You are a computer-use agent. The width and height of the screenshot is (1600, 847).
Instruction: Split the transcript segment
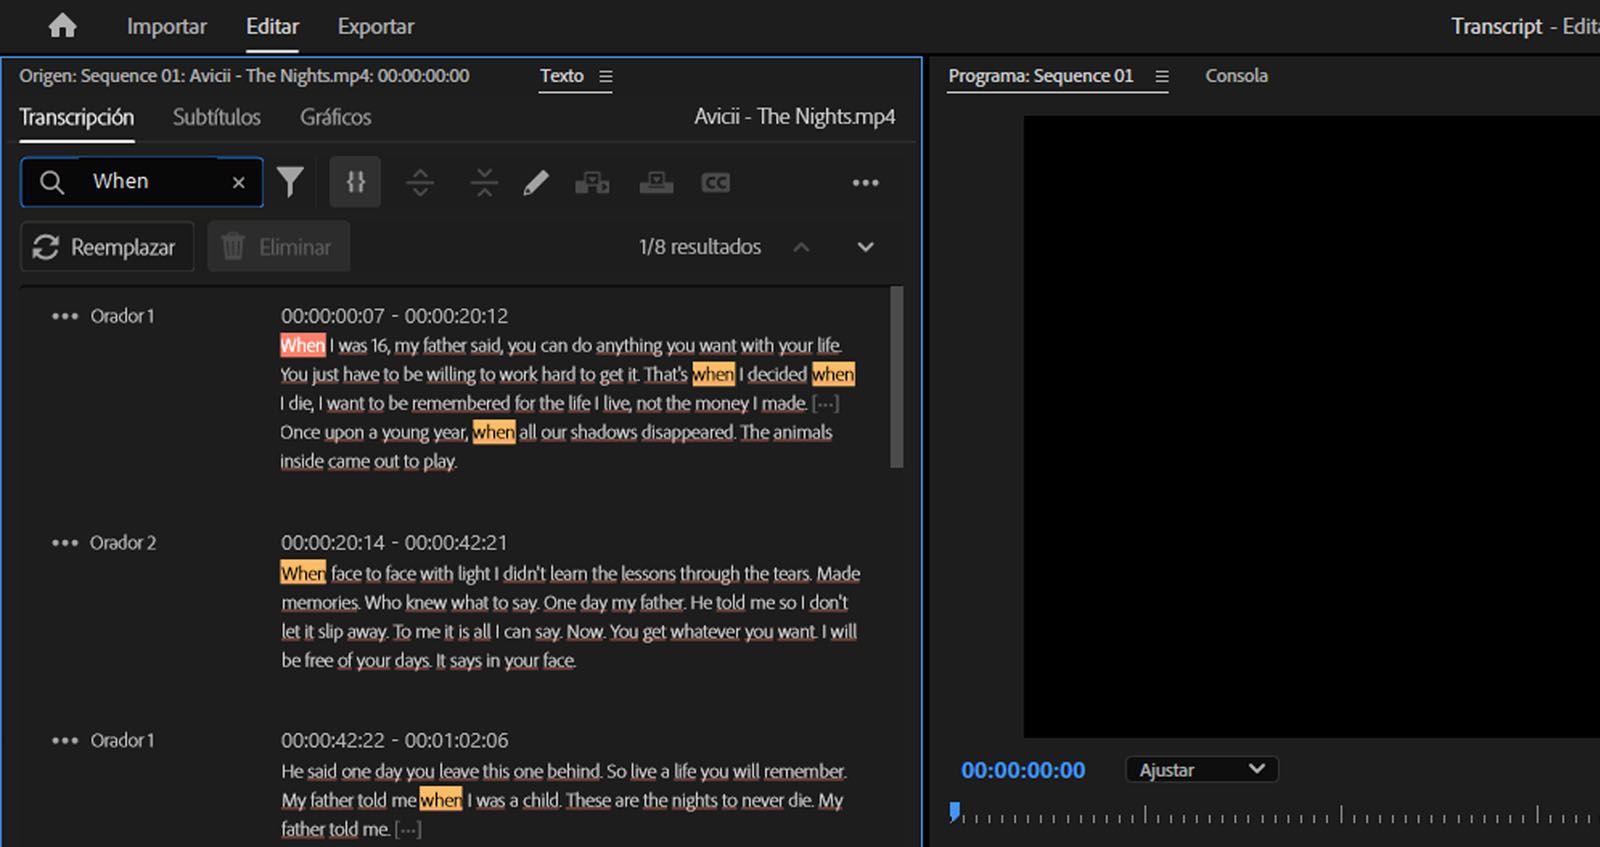(x=420, y=182)
